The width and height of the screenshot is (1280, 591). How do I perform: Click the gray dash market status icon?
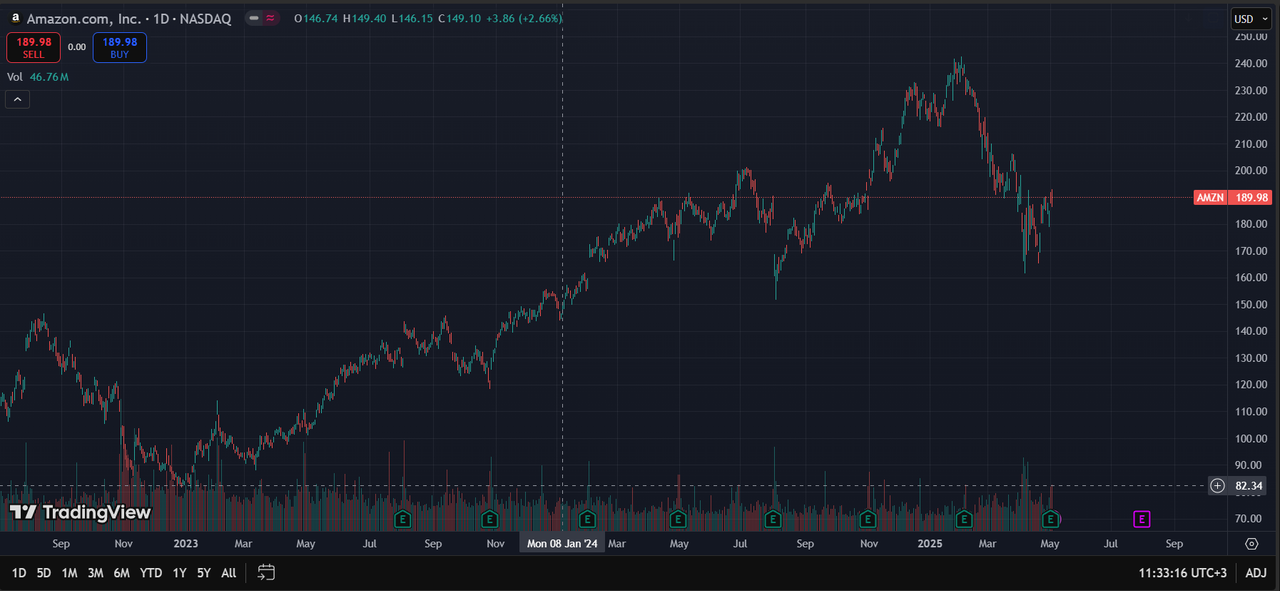[x=256, y=18]
